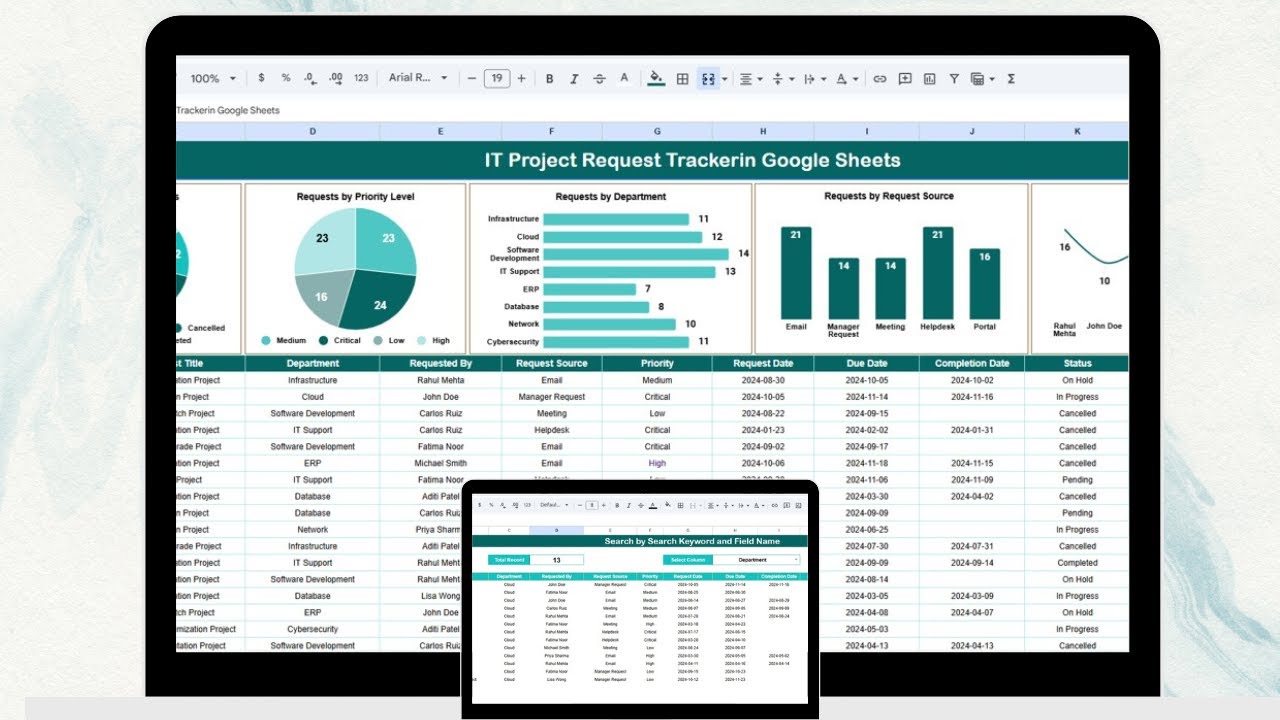
Task: Click the insert chart icon
Action: (x=929, y=78)
